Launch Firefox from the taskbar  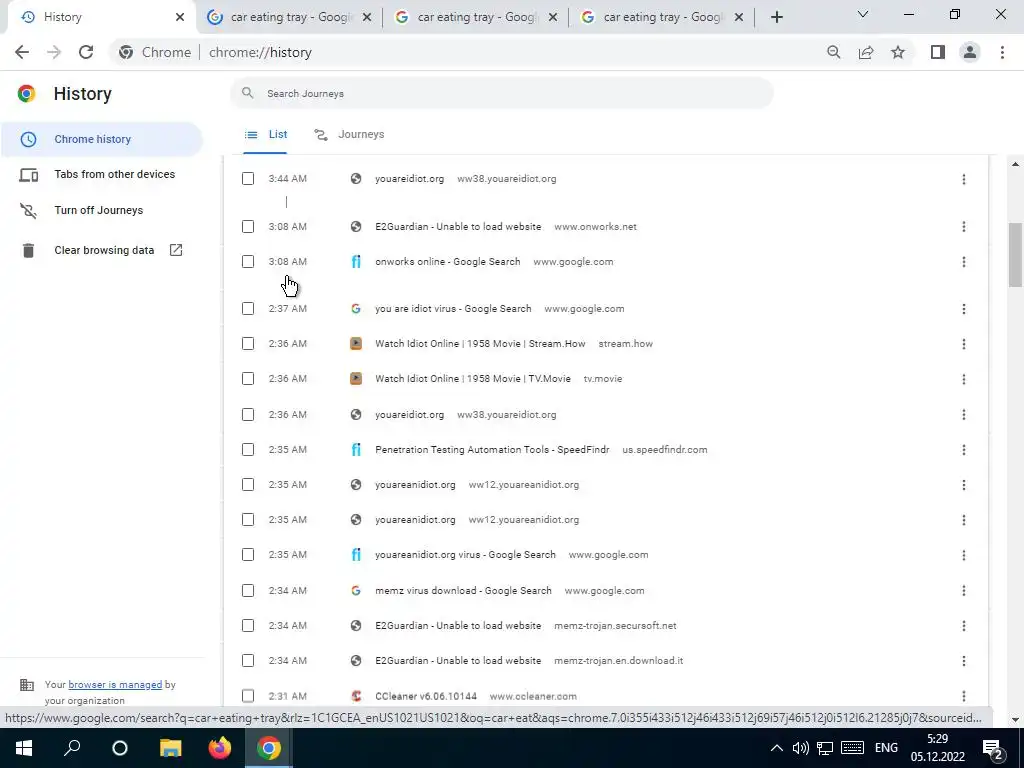219,748
